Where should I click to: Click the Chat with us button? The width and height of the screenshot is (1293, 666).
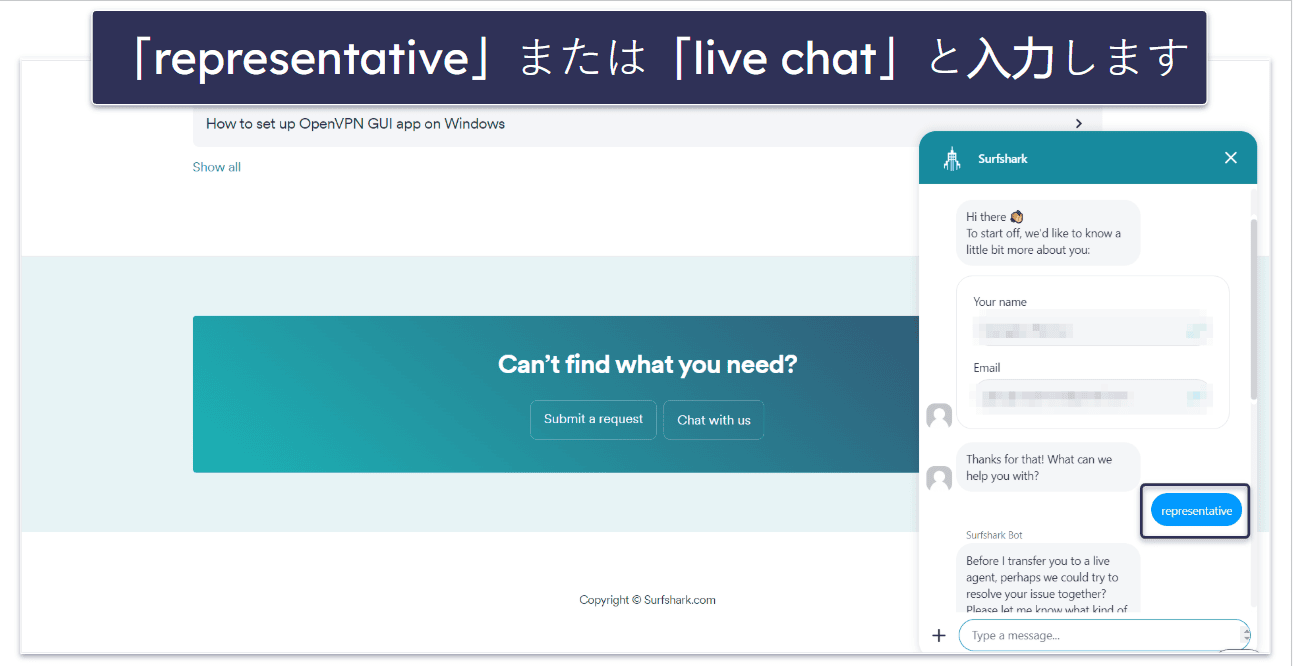tap(713, 420)
